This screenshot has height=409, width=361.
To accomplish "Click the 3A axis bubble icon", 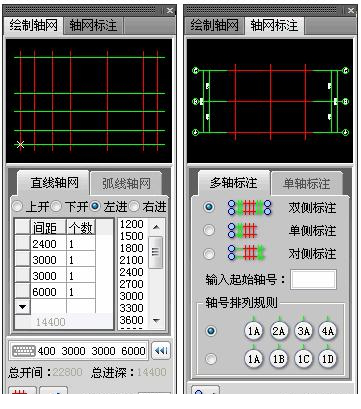I will click(x=303, y=331).
